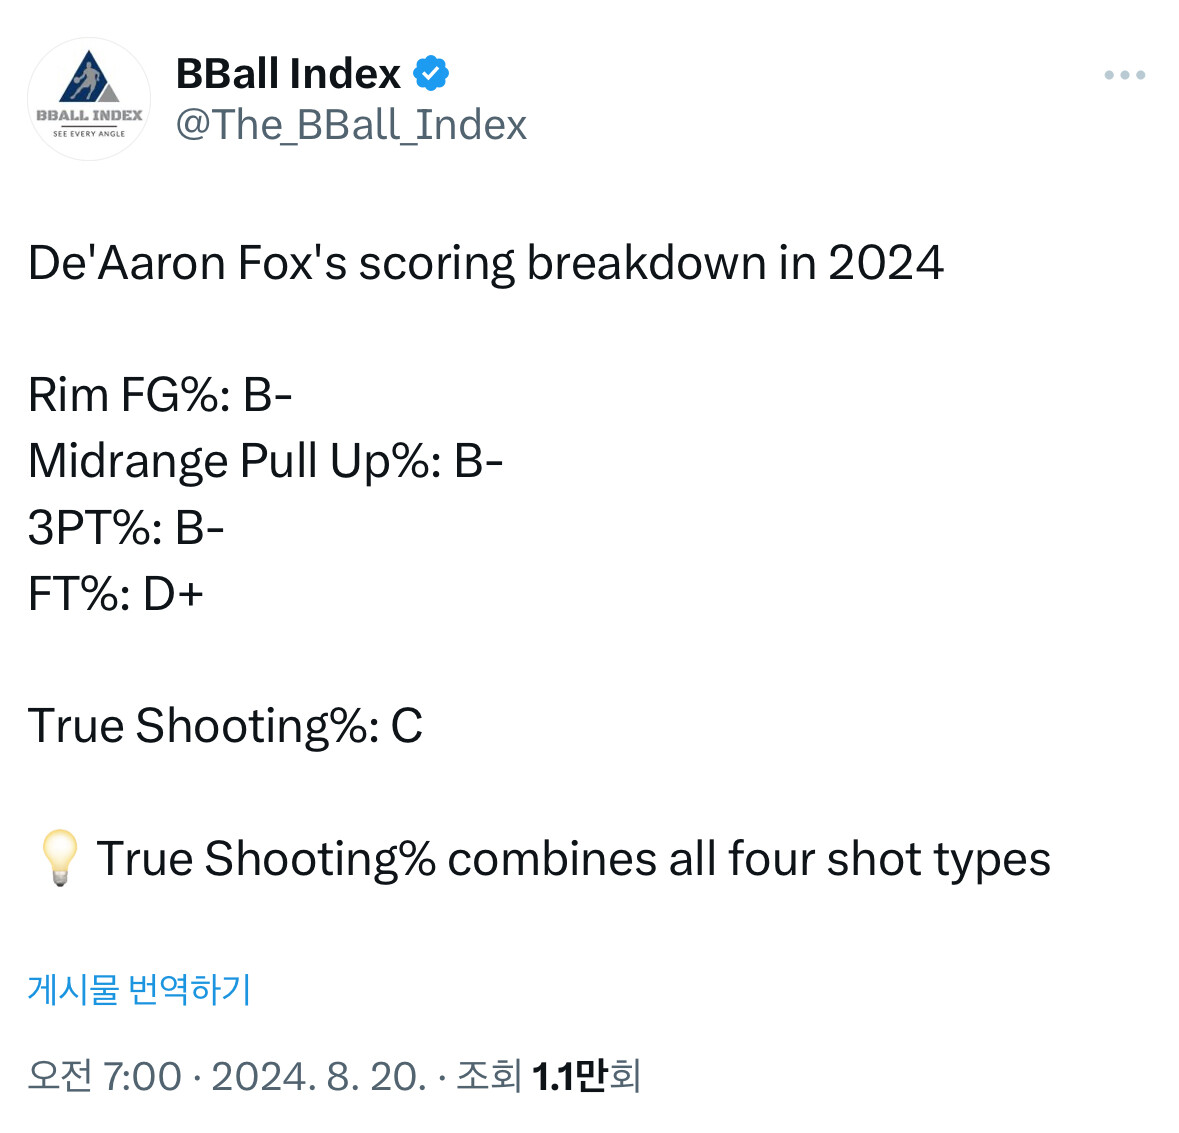1179x1133 pixels.
Task: Select the 1.1만회 view count
Action: click(x=586, y=1076)
